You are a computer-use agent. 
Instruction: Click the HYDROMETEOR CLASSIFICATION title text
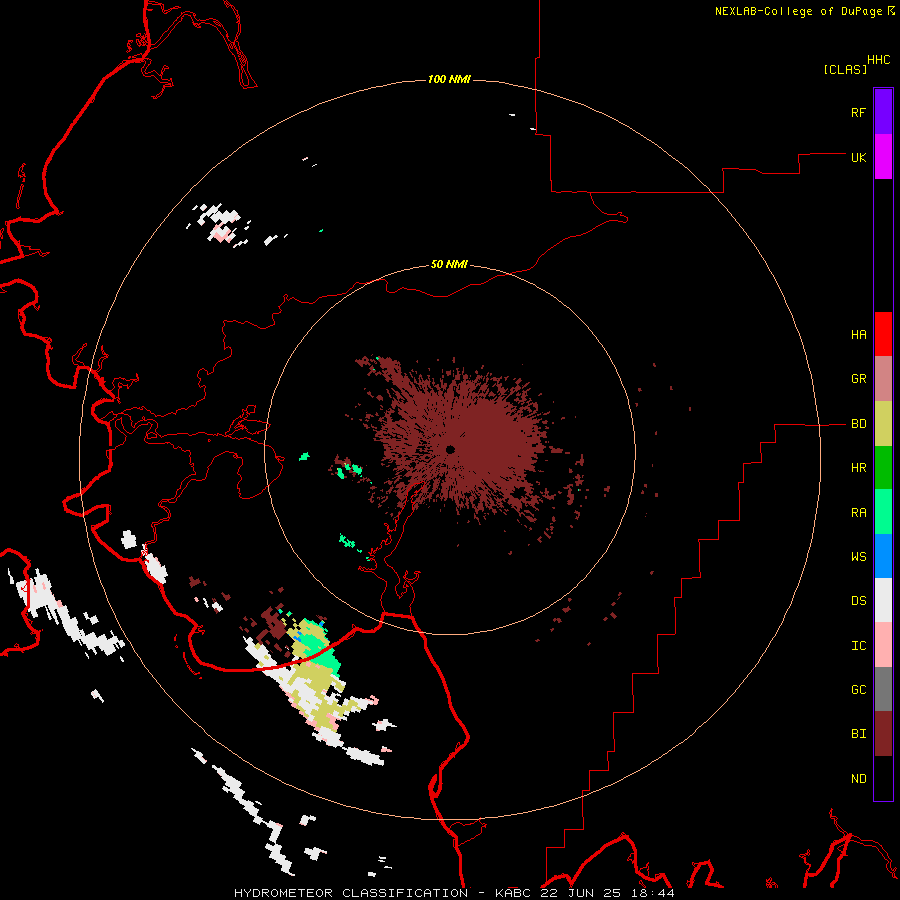[350, 893]
